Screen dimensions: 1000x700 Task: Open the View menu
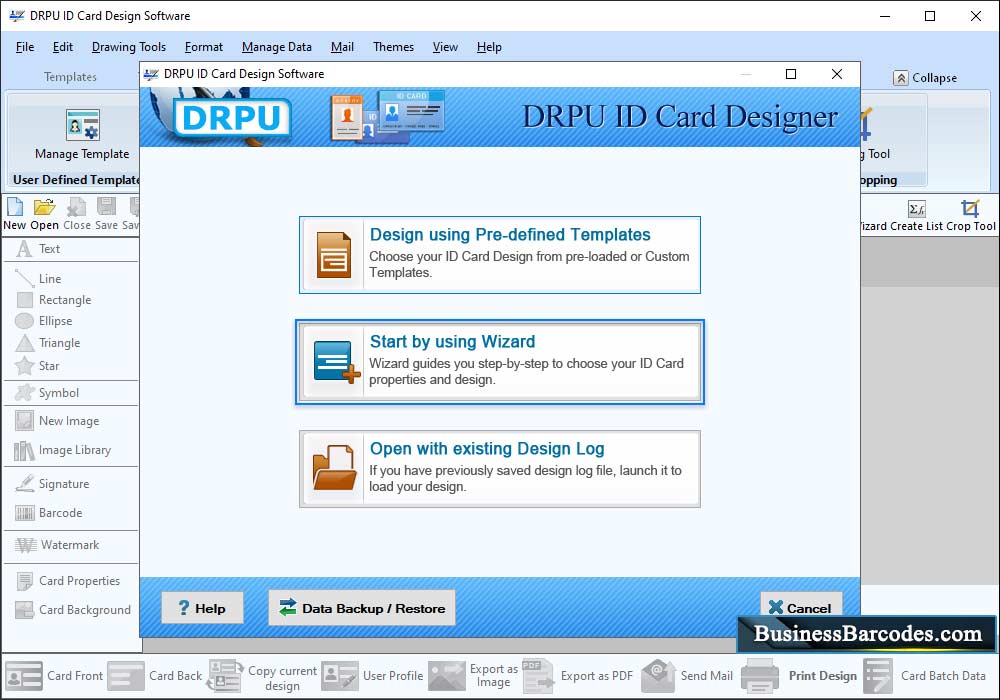click(445, 47)
